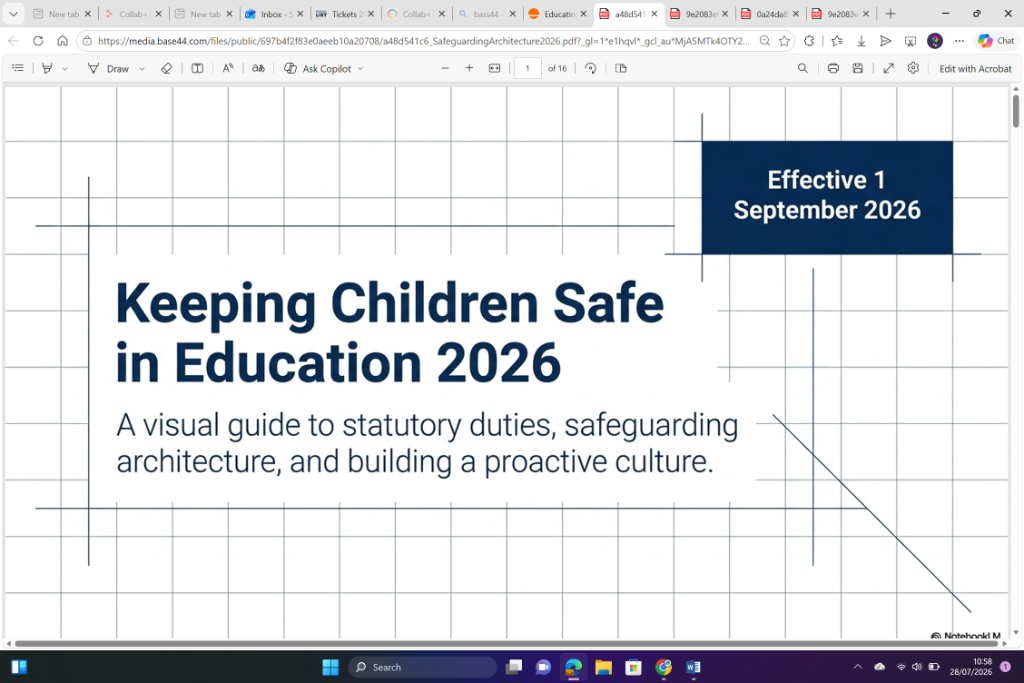Zoom in with the plus button

[x=469, y=68]
